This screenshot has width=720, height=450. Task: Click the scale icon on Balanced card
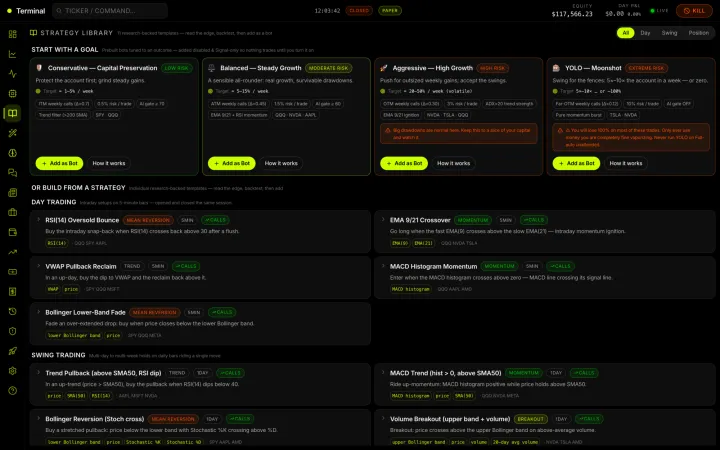click(212, 68)
